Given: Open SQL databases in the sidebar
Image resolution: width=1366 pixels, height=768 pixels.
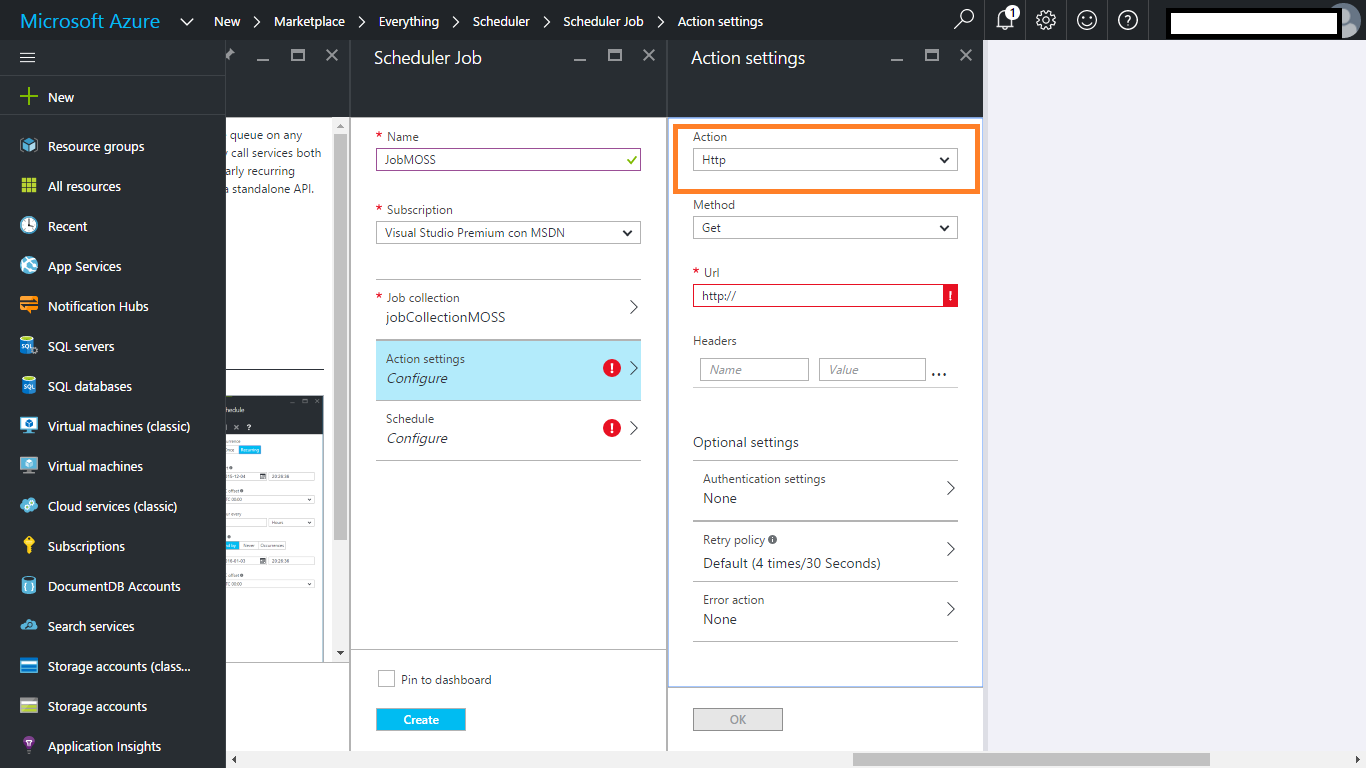Looking at the screenshot, I should (x=89, y=387).
